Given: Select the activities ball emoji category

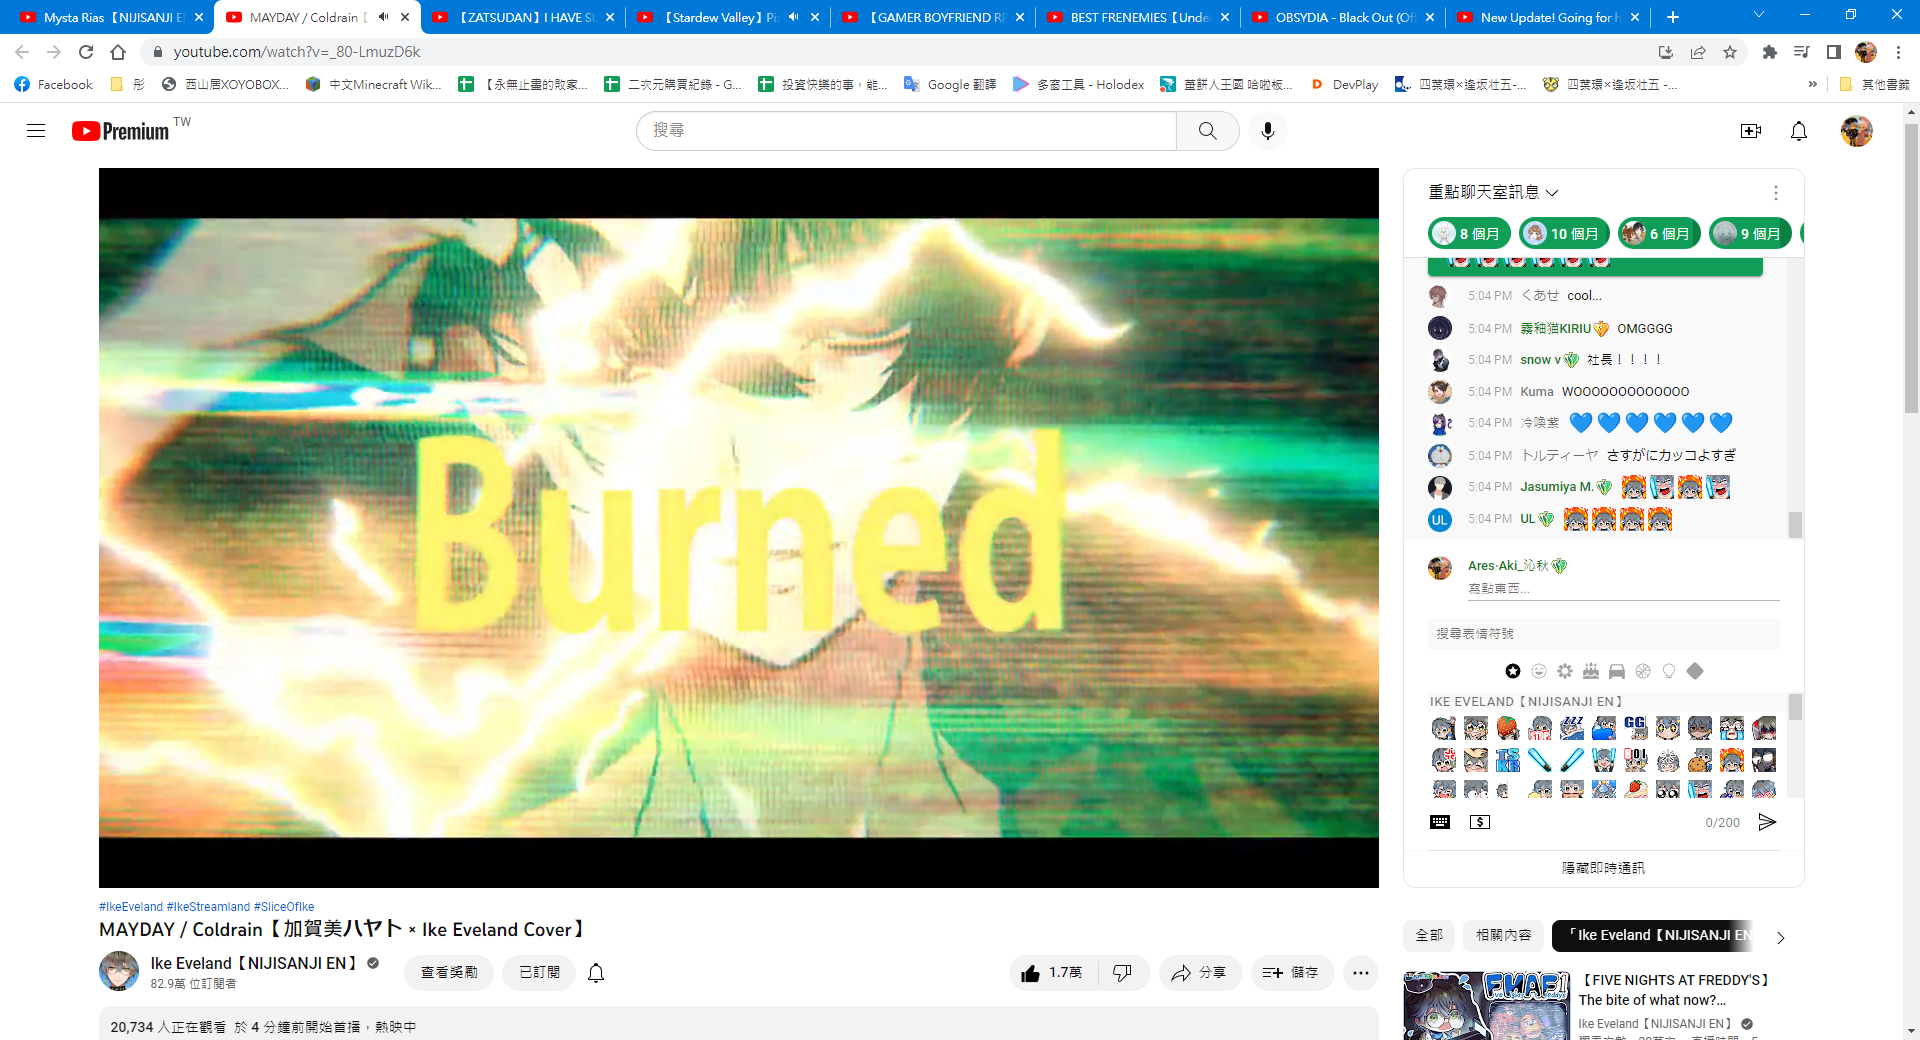Looking at the screenshot, I should tap(1643, 671).
